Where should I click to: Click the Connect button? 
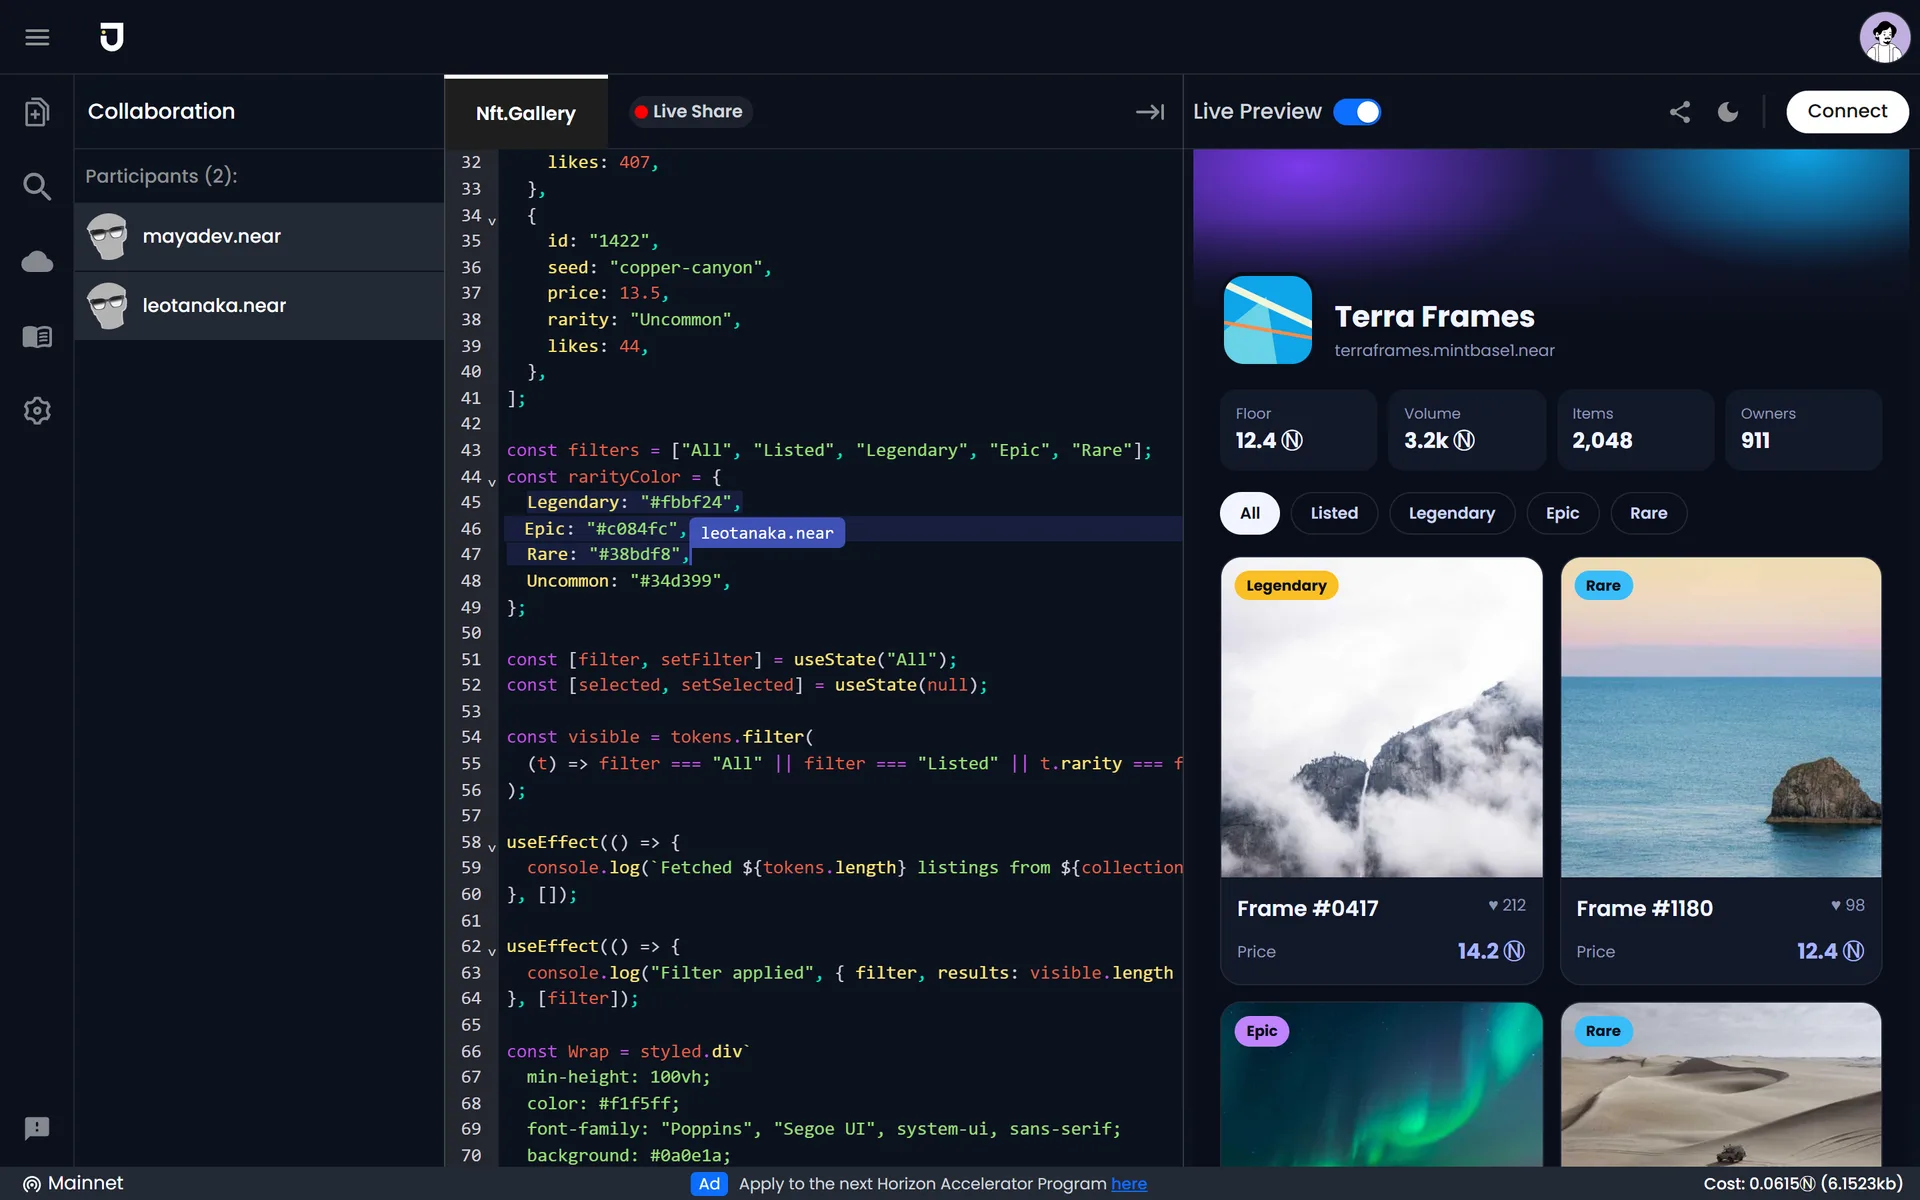(x=1847, y=112)
